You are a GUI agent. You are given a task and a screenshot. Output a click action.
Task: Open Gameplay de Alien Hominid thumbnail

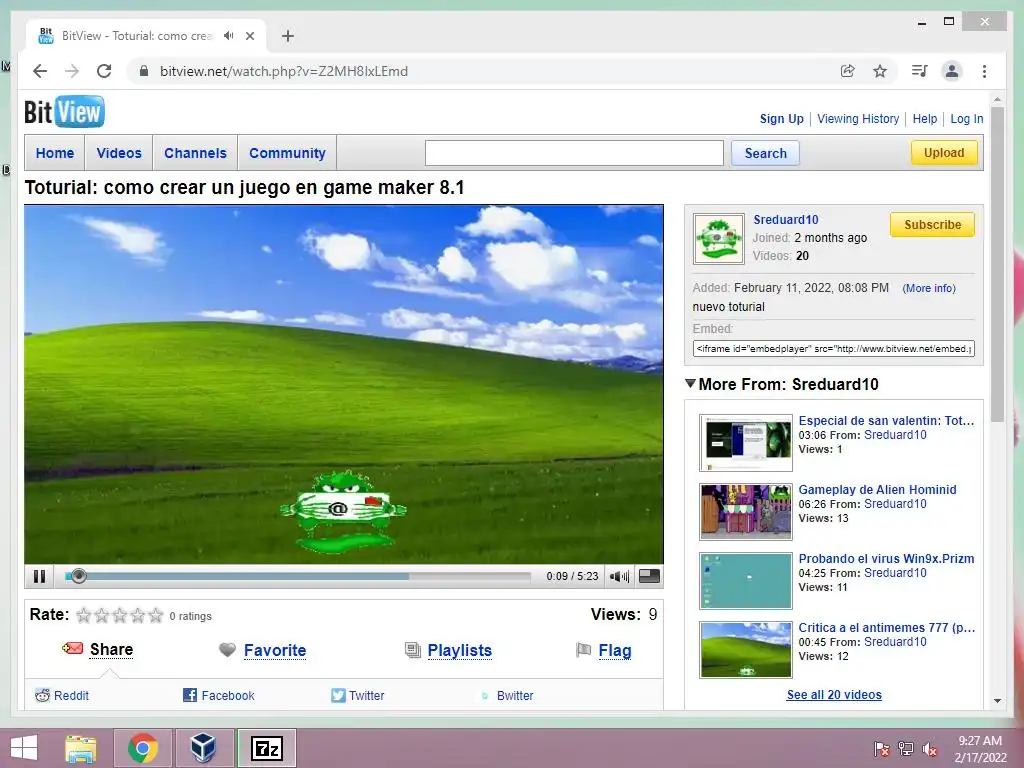pyautogui.click(x=746, y=512)
